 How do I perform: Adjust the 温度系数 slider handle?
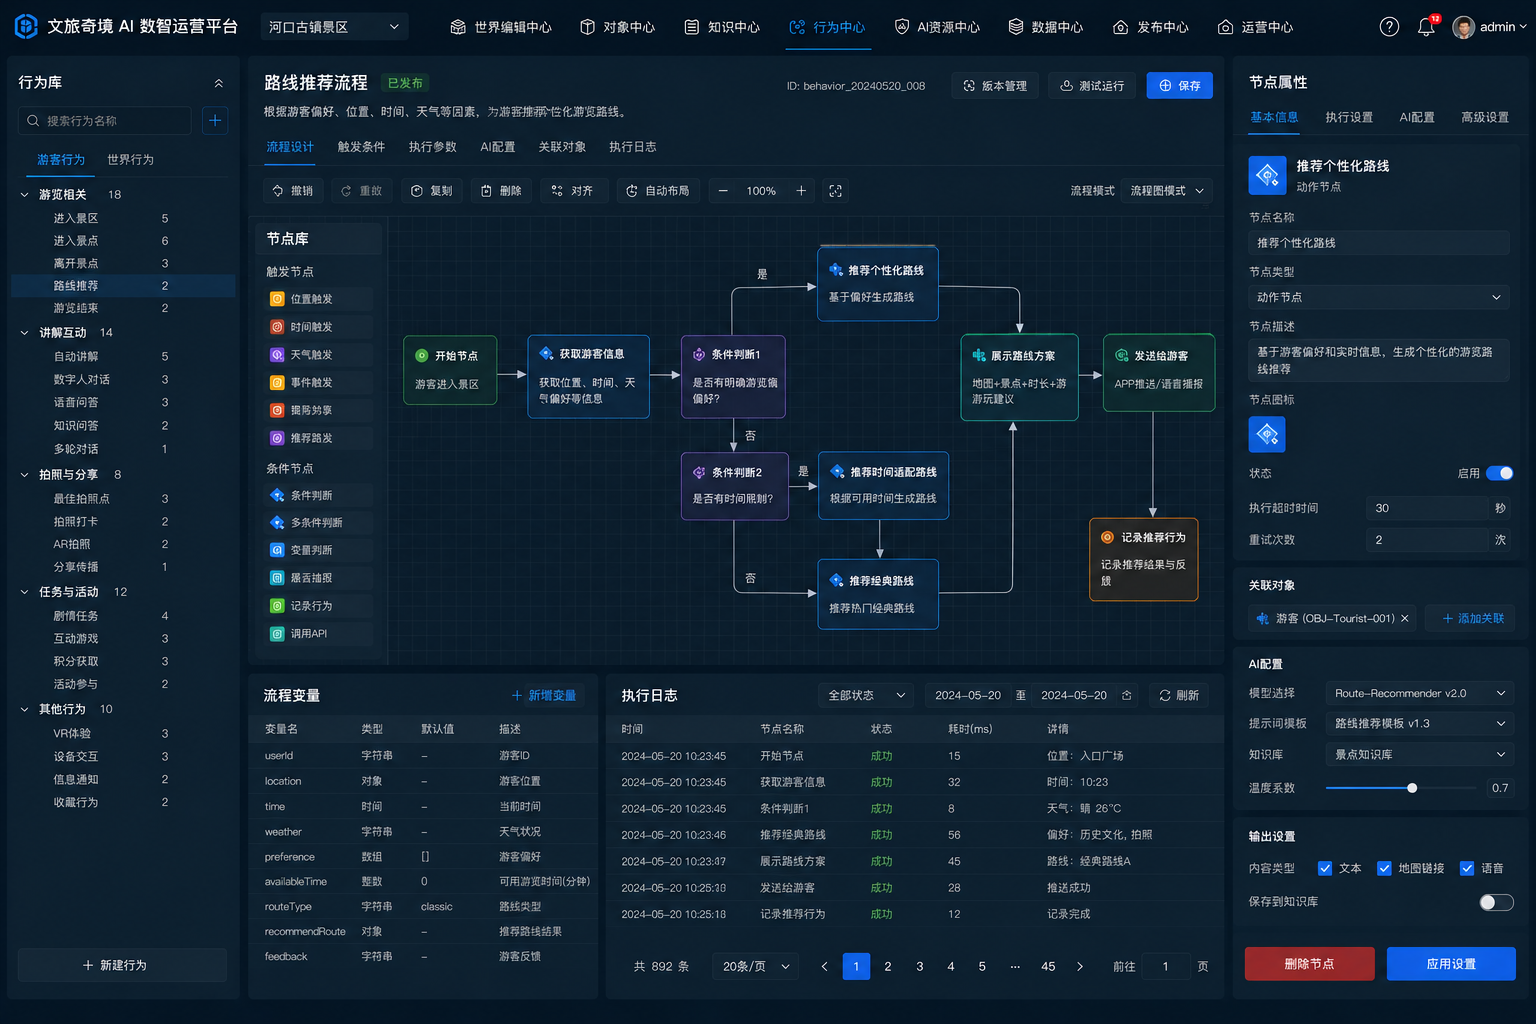[1412, 788]
